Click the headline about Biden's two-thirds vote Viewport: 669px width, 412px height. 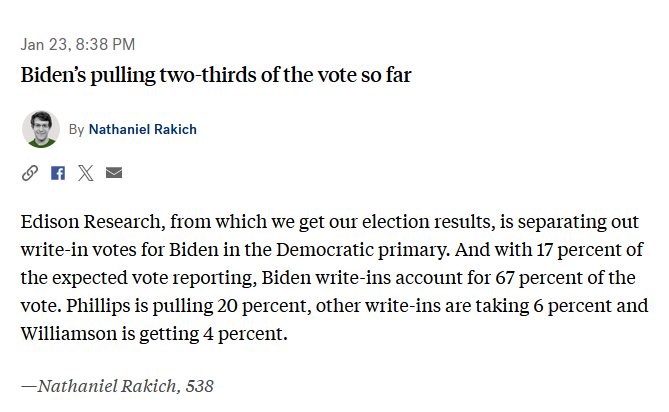click(216, 75)
